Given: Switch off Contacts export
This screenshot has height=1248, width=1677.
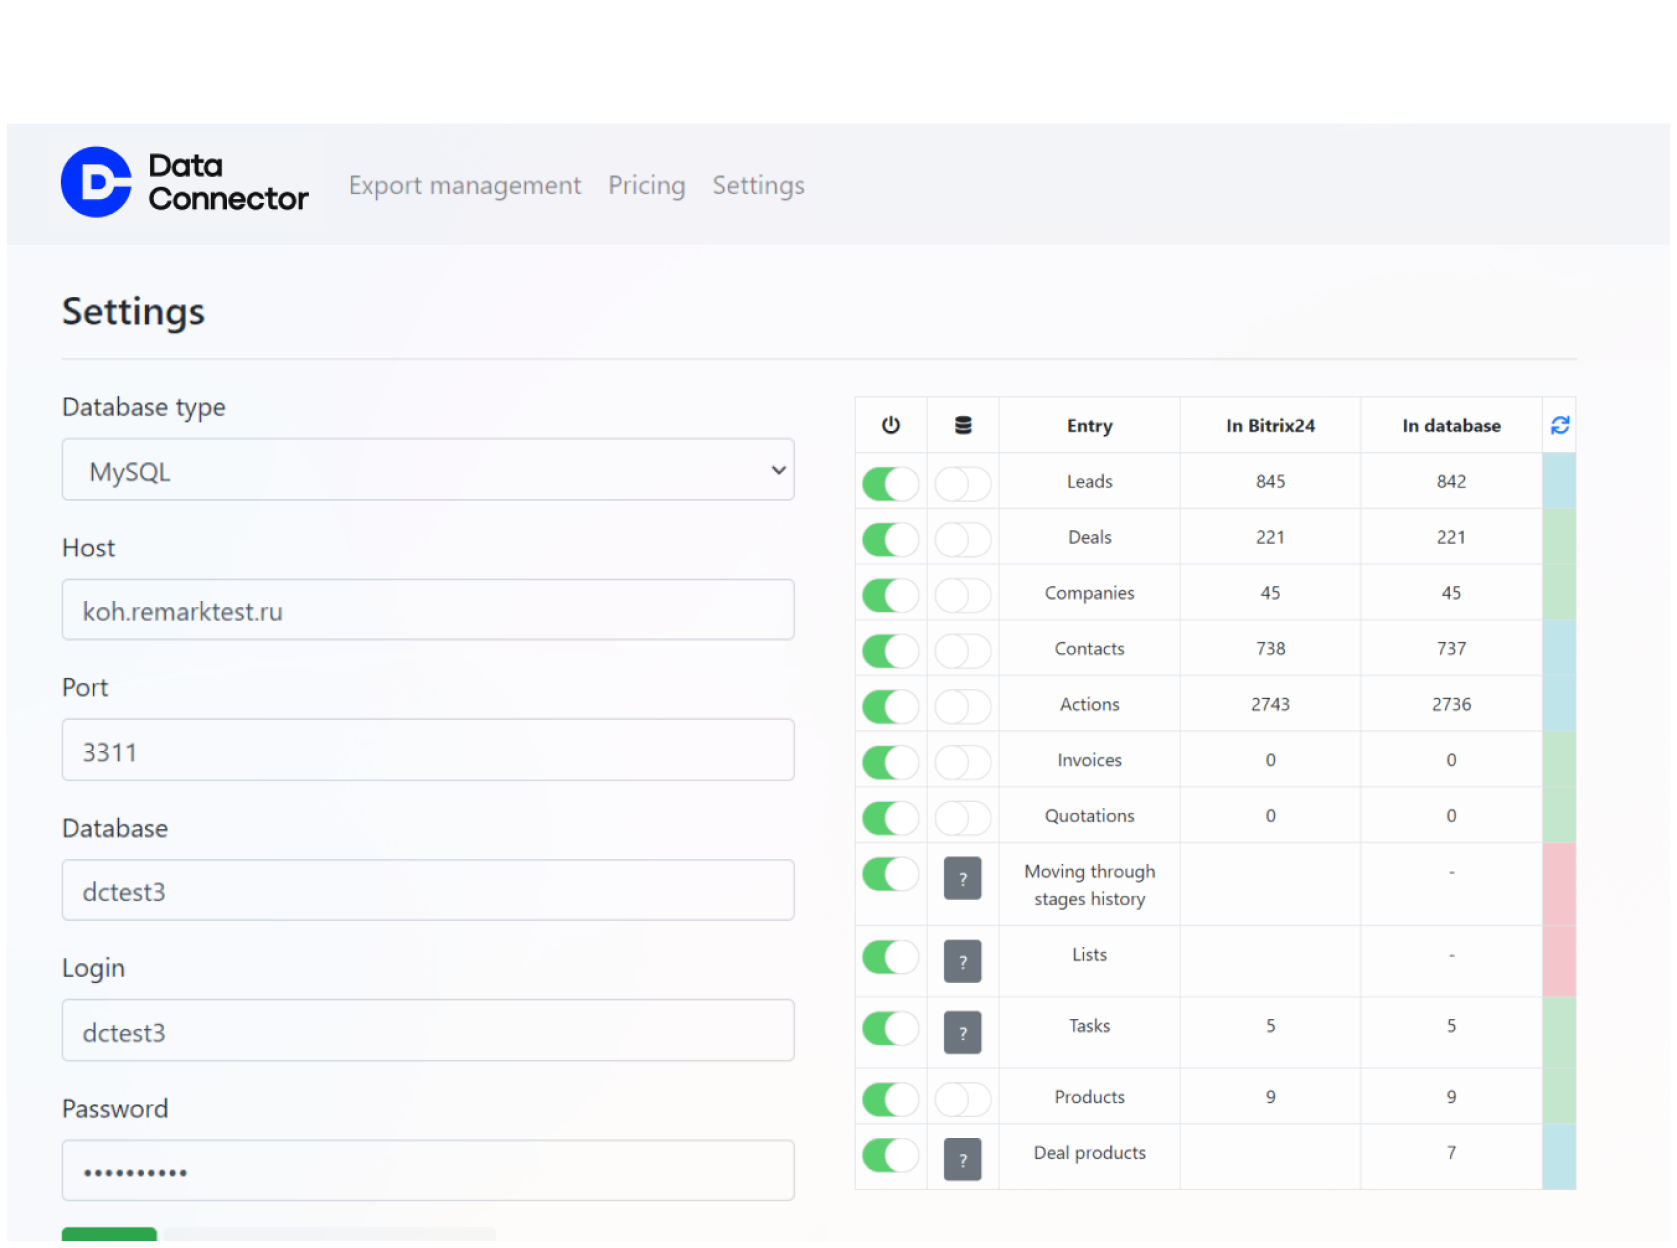Looking at the screenshot, I should (891, 652).
